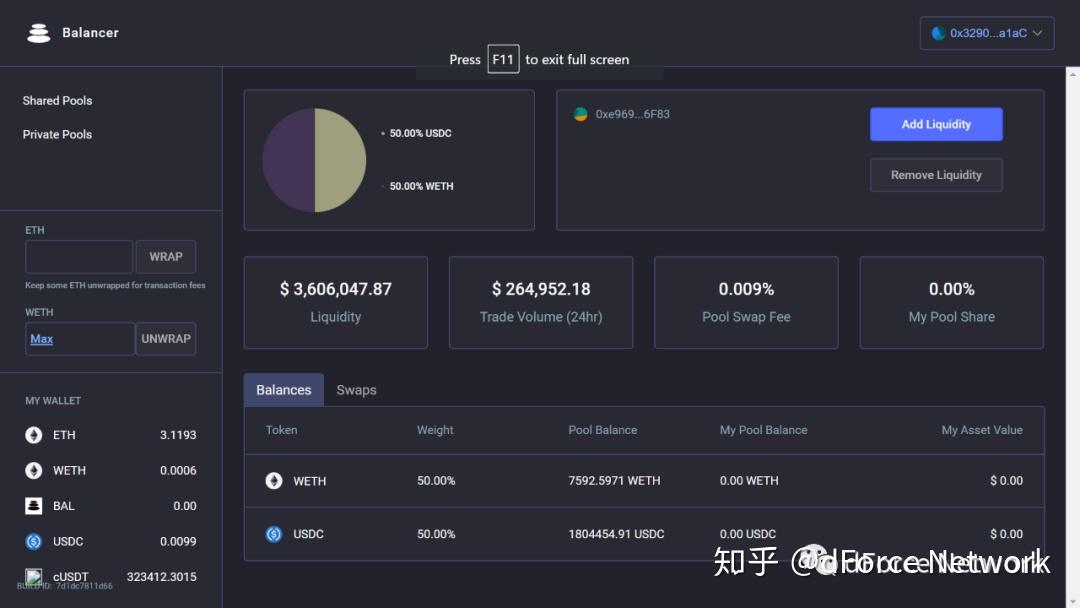1080x608 pixels.
Task: Click the Add Liquidity button
Action: (x=936, y=125)
